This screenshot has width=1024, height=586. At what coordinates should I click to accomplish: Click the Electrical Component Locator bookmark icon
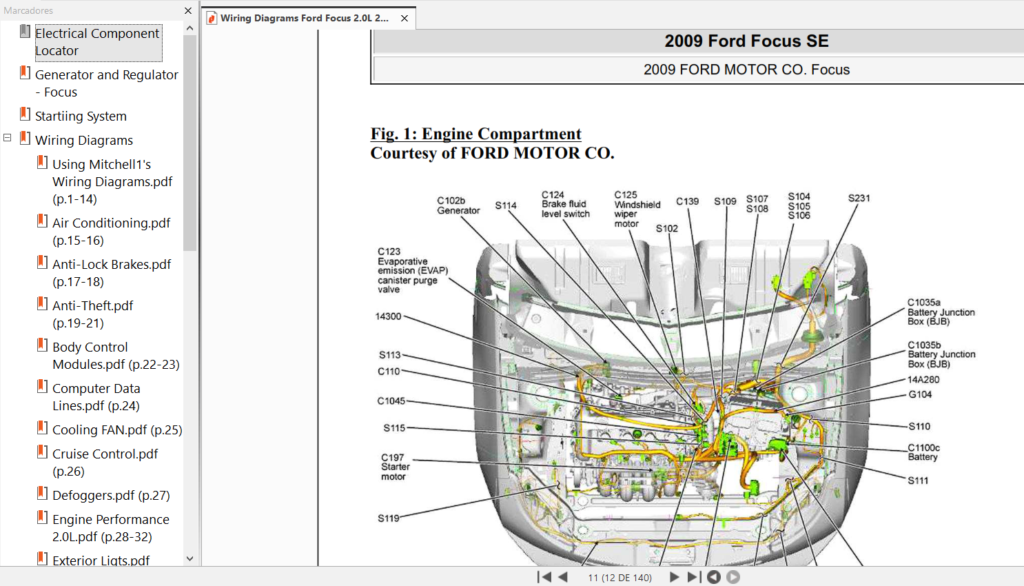25,31
